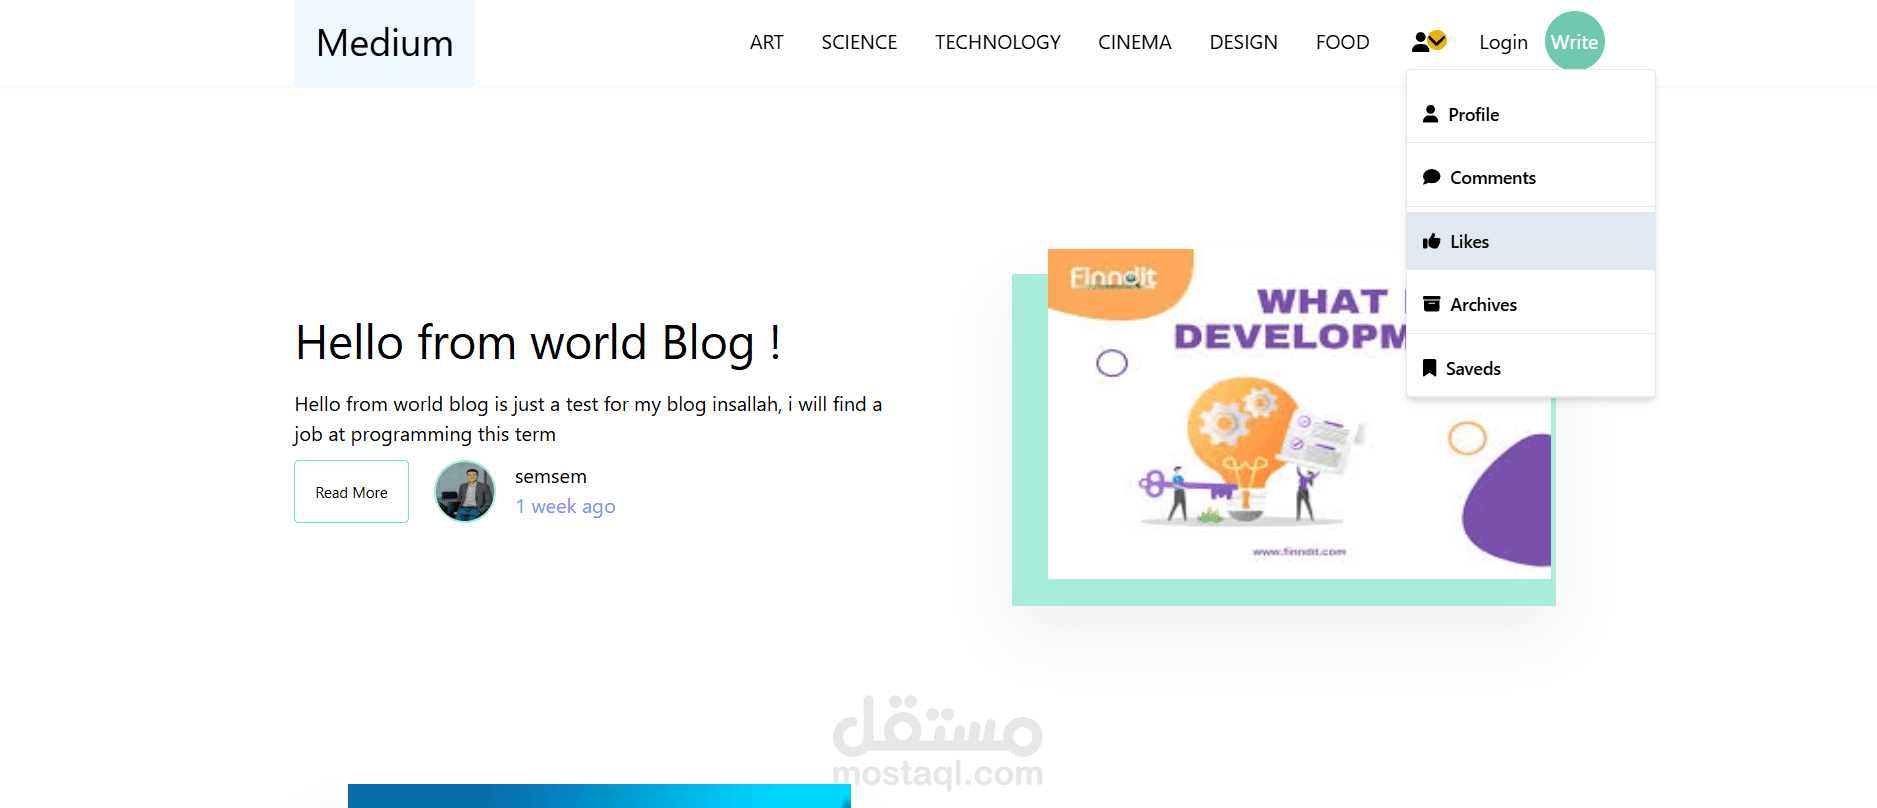Open Saveds from the dropdown menu
This screenshot has width=1877, height=808.
tap(1531, 368)
